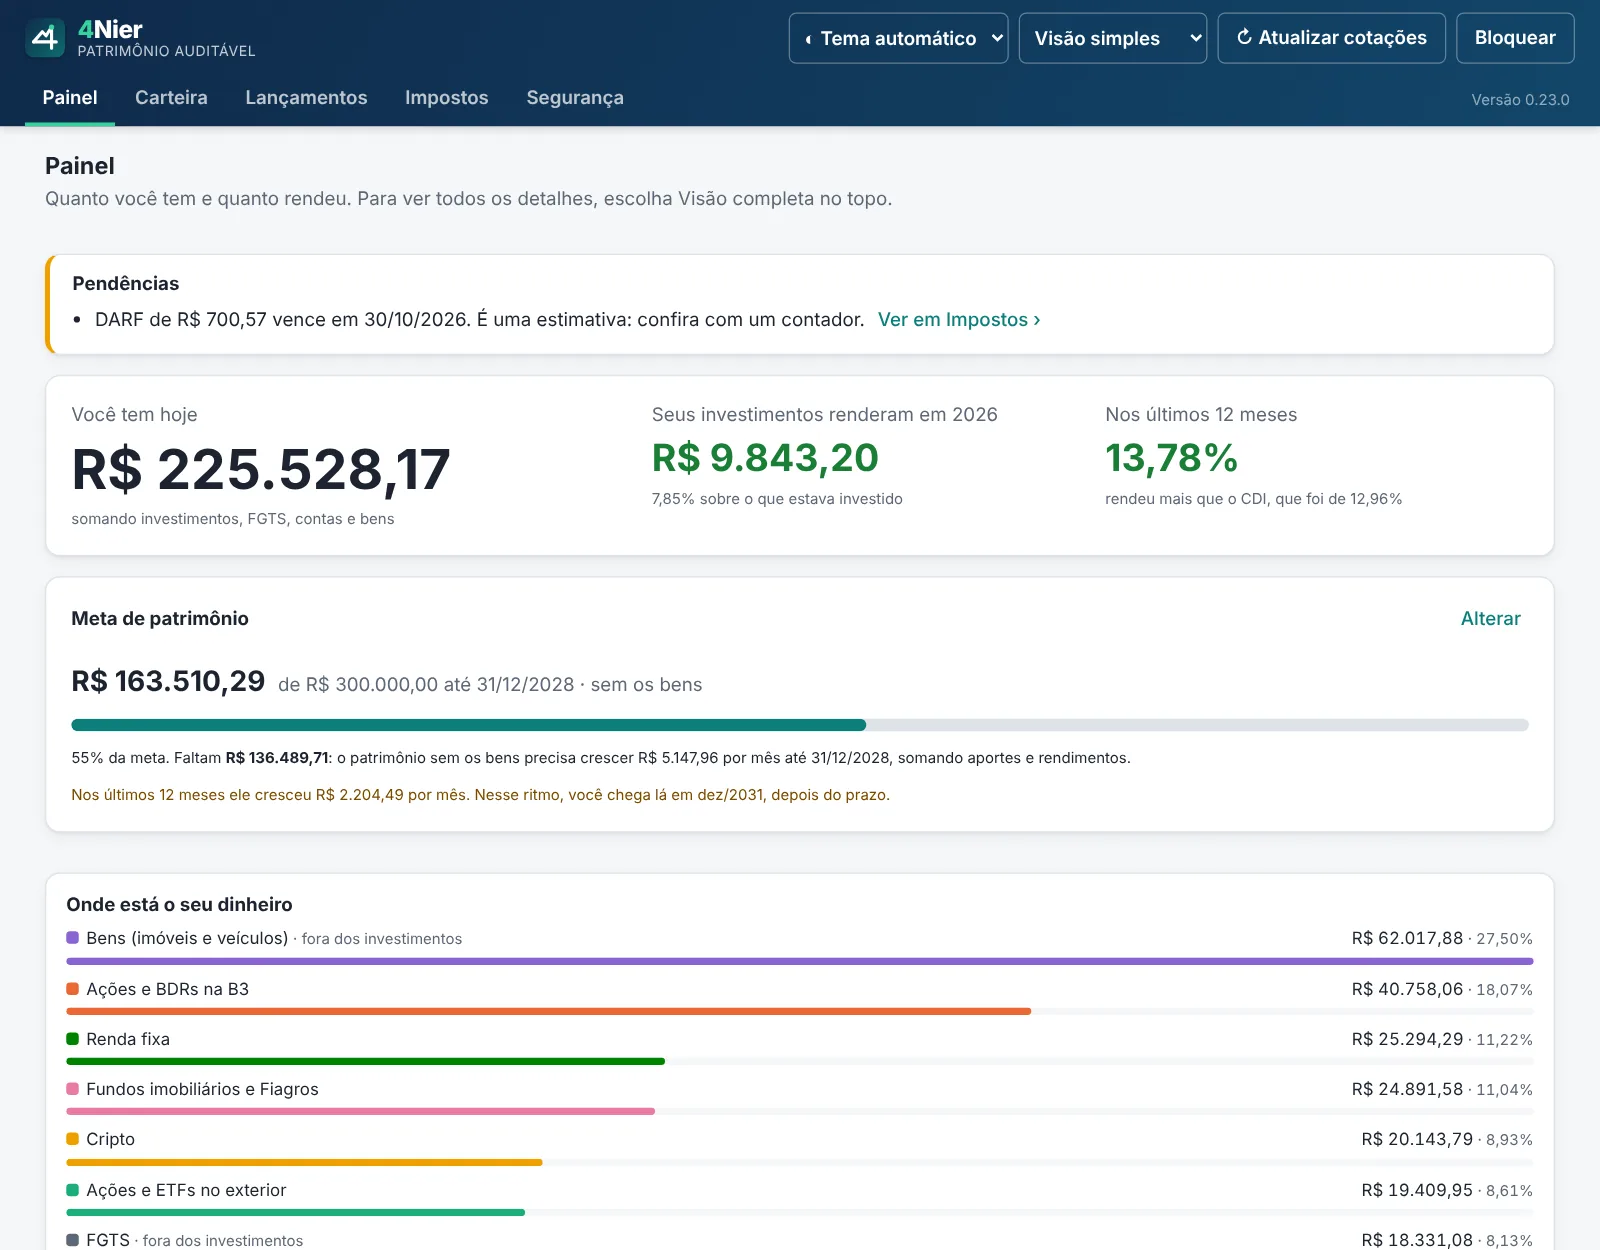Click the Renda fixa label
The image size is (1600, 1250).
click(128, 1039)
